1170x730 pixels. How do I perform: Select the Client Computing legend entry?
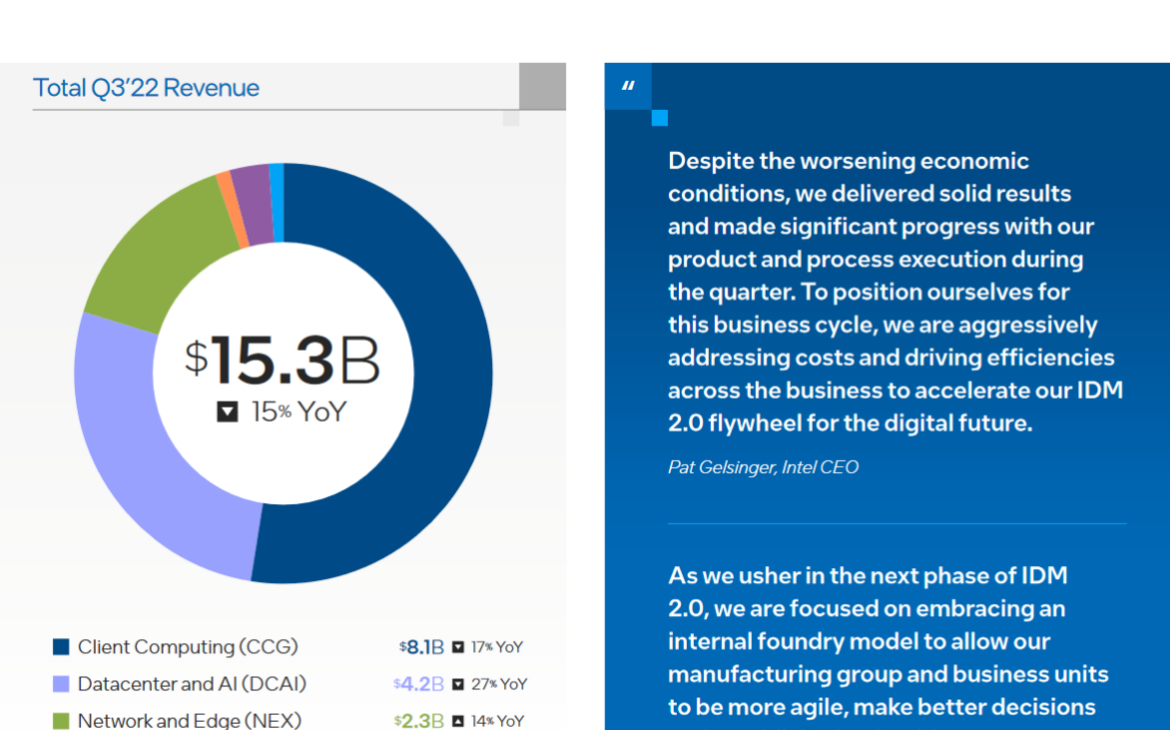186,646
